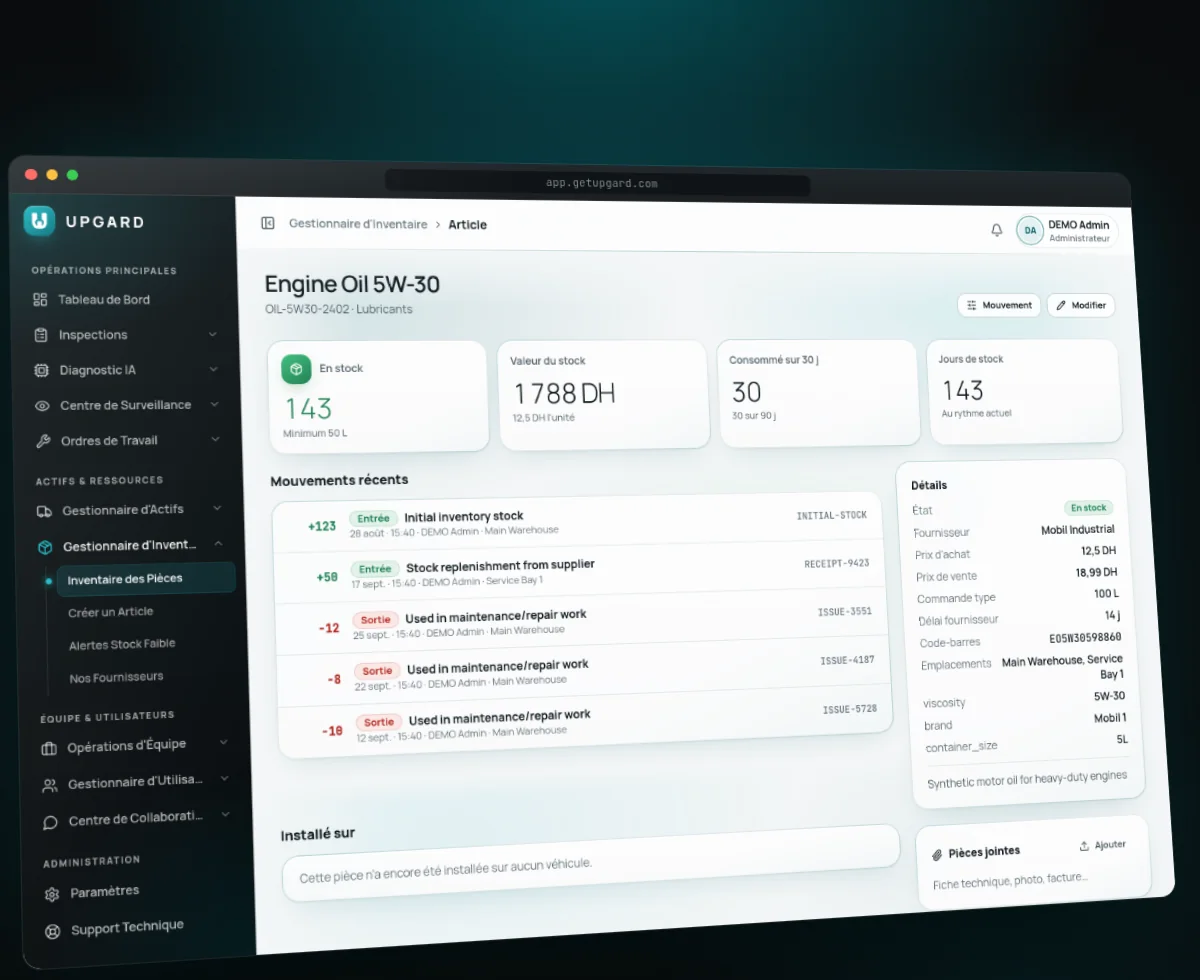Viewport: 1200px width, 980px height.
Task: Click the Centre de Surveillance eye icon
Action: click(42, 406)
